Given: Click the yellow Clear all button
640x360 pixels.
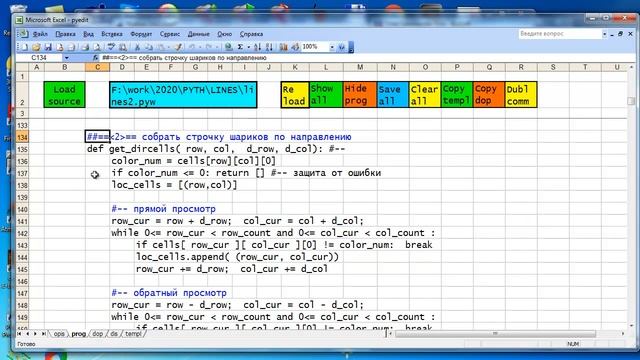Looking at the screenshot, I should pos(425,95).
